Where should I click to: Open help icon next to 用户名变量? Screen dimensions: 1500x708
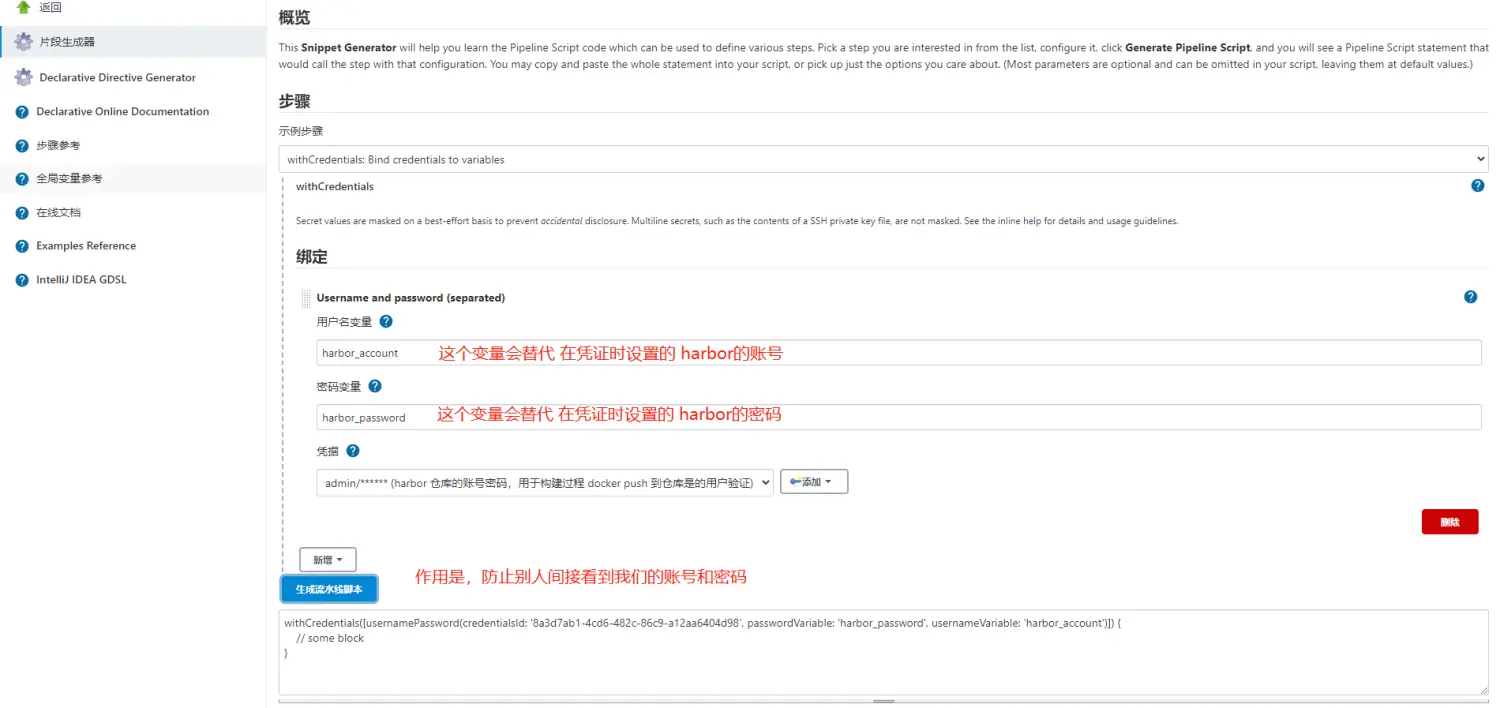[386, 322]
